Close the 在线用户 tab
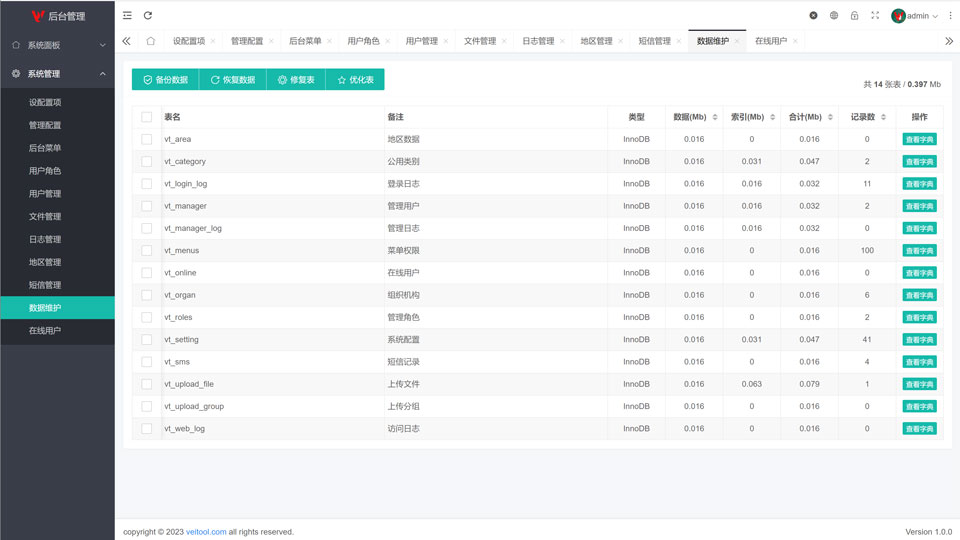Image resolution: width=960 pixels, height=540 pixels. 796,42
